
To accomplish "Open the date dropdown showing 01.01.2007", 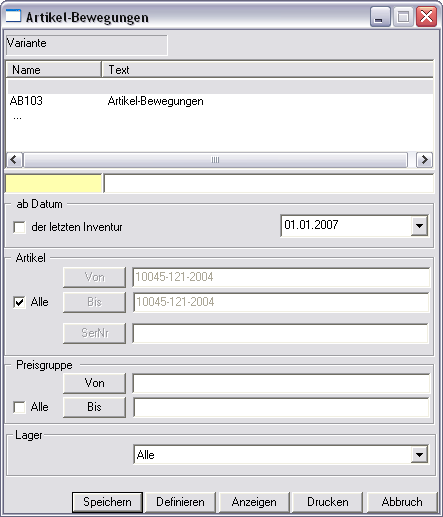I will coord(419,226).
